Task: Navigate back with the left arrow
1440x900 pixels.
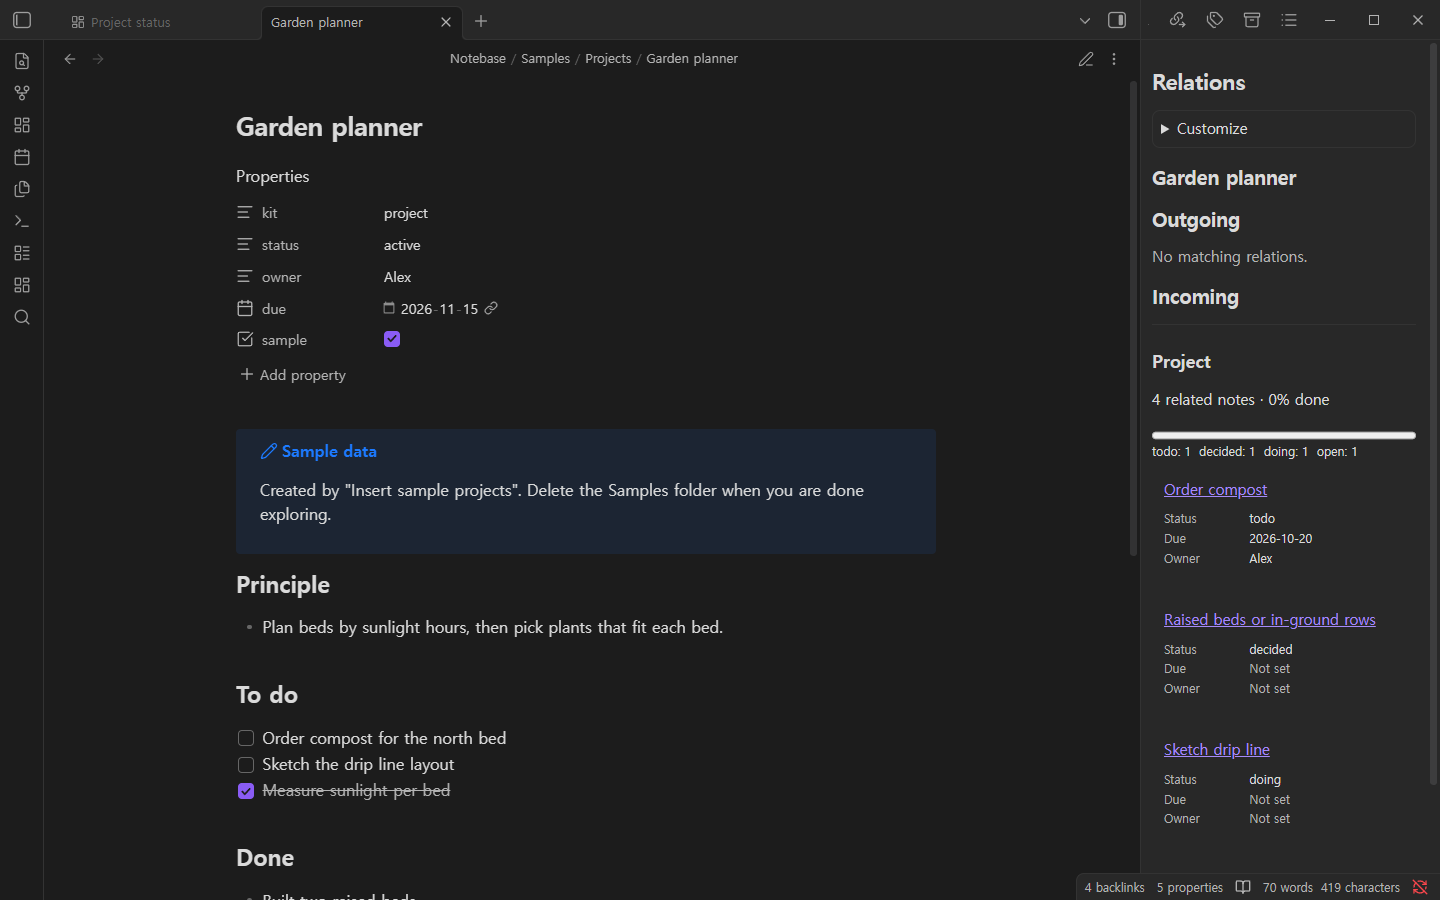Action: [70, 59]
